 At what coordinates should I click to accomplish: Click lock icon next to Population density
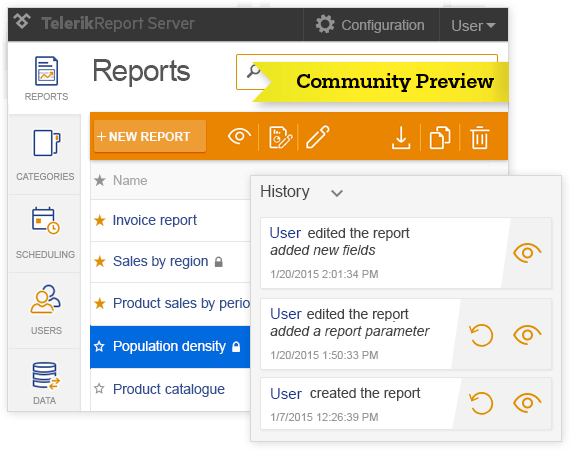[x=236, y=347]
